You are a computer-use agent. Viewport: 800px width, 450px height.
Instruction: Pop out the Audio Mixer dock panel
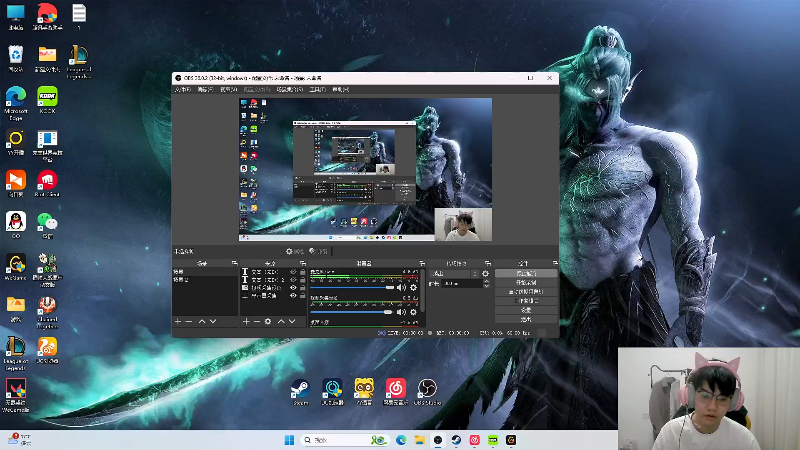coord(422,263)
